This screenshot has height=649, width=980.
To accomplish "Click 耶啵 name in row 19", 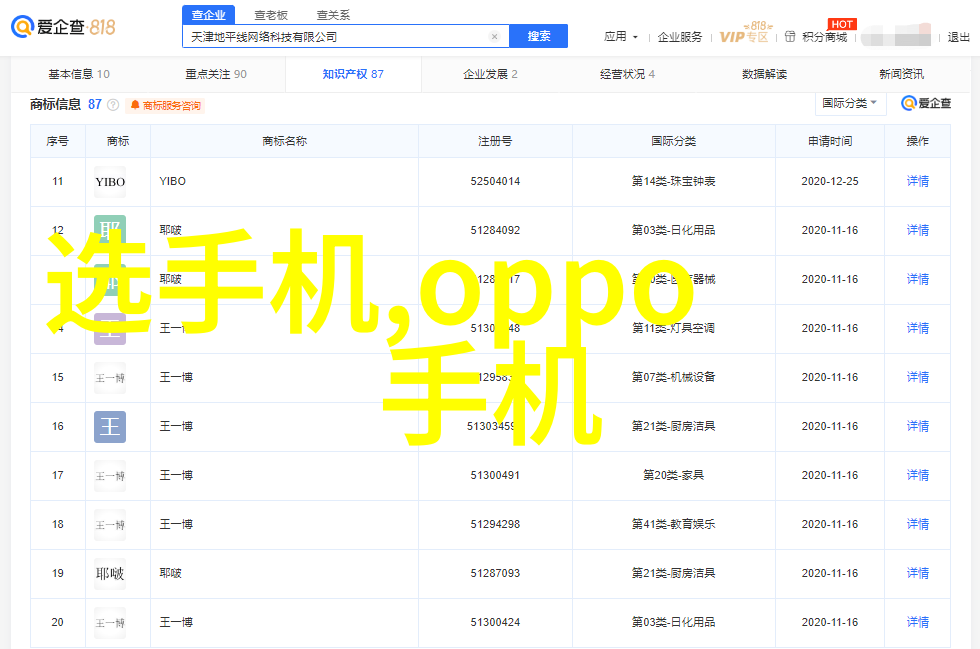I will coord(170,573).
